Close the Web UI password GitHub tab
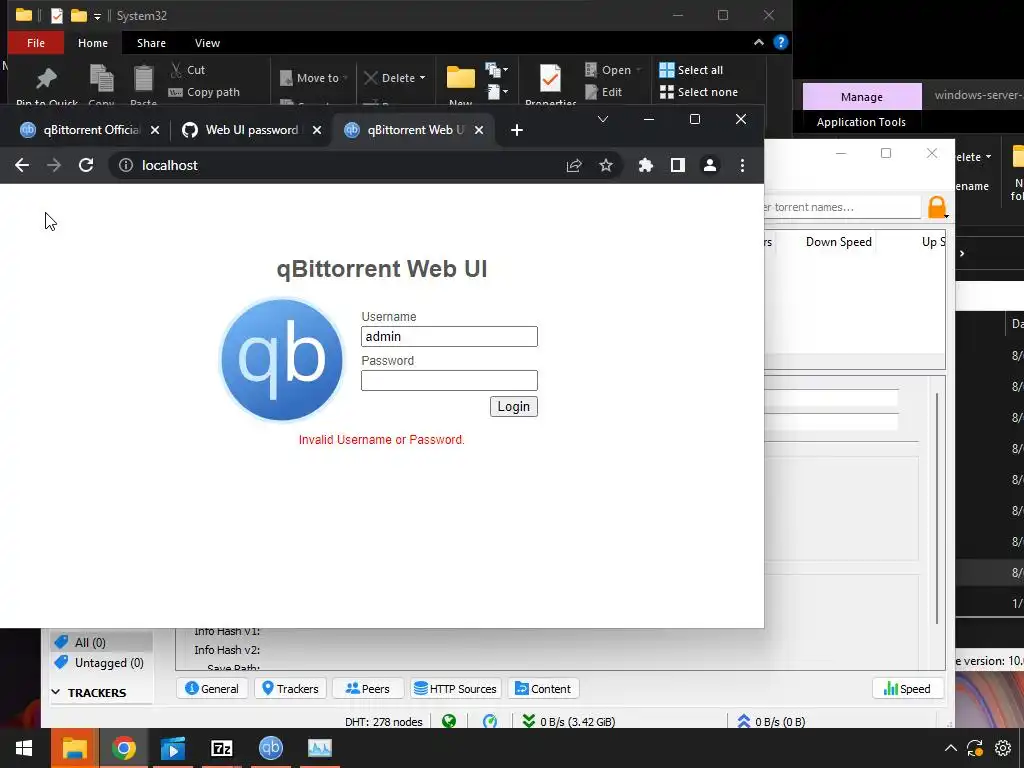 tap(317, 130)
